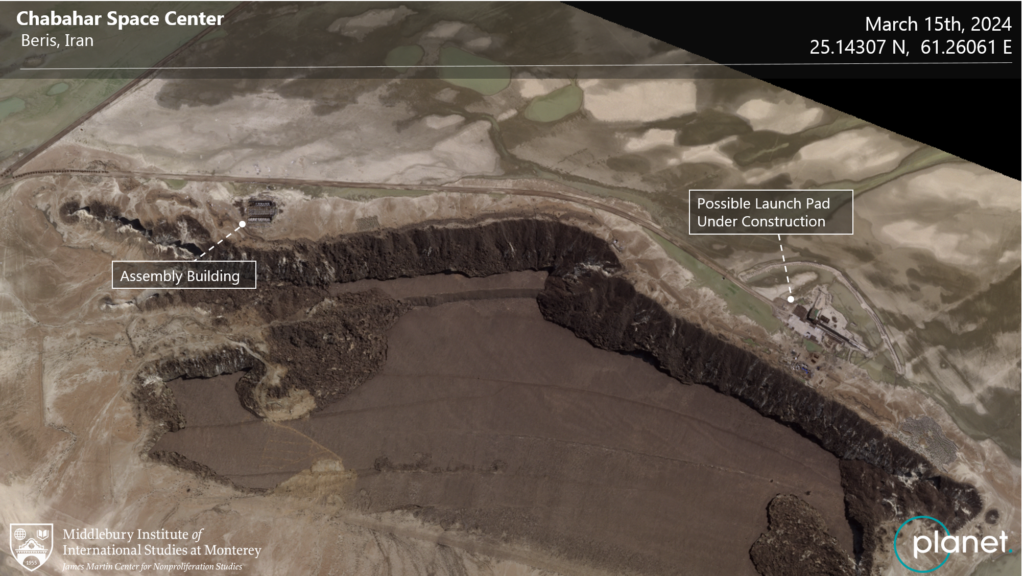
Task: Click the 'planet' wordmark text
Action: pos(960,544)
